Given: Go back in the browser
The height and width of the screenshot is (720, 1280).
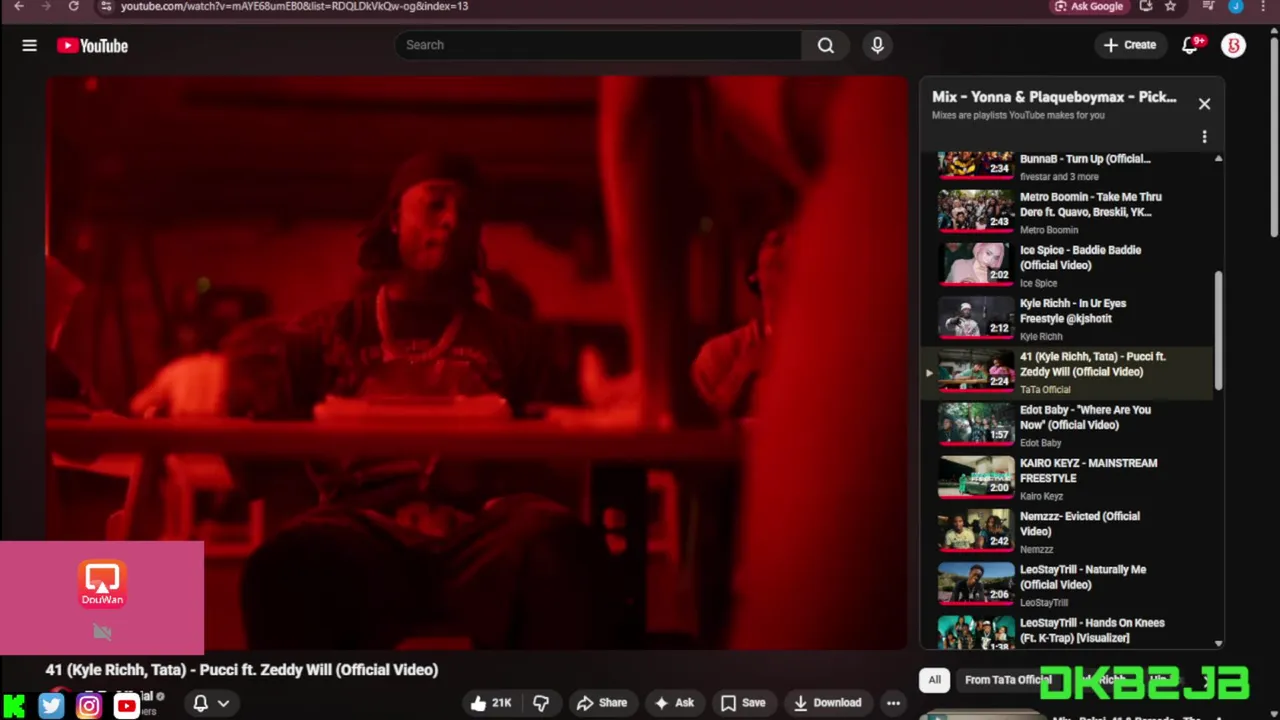Looking at the screenshot, I should pos(18,6).
